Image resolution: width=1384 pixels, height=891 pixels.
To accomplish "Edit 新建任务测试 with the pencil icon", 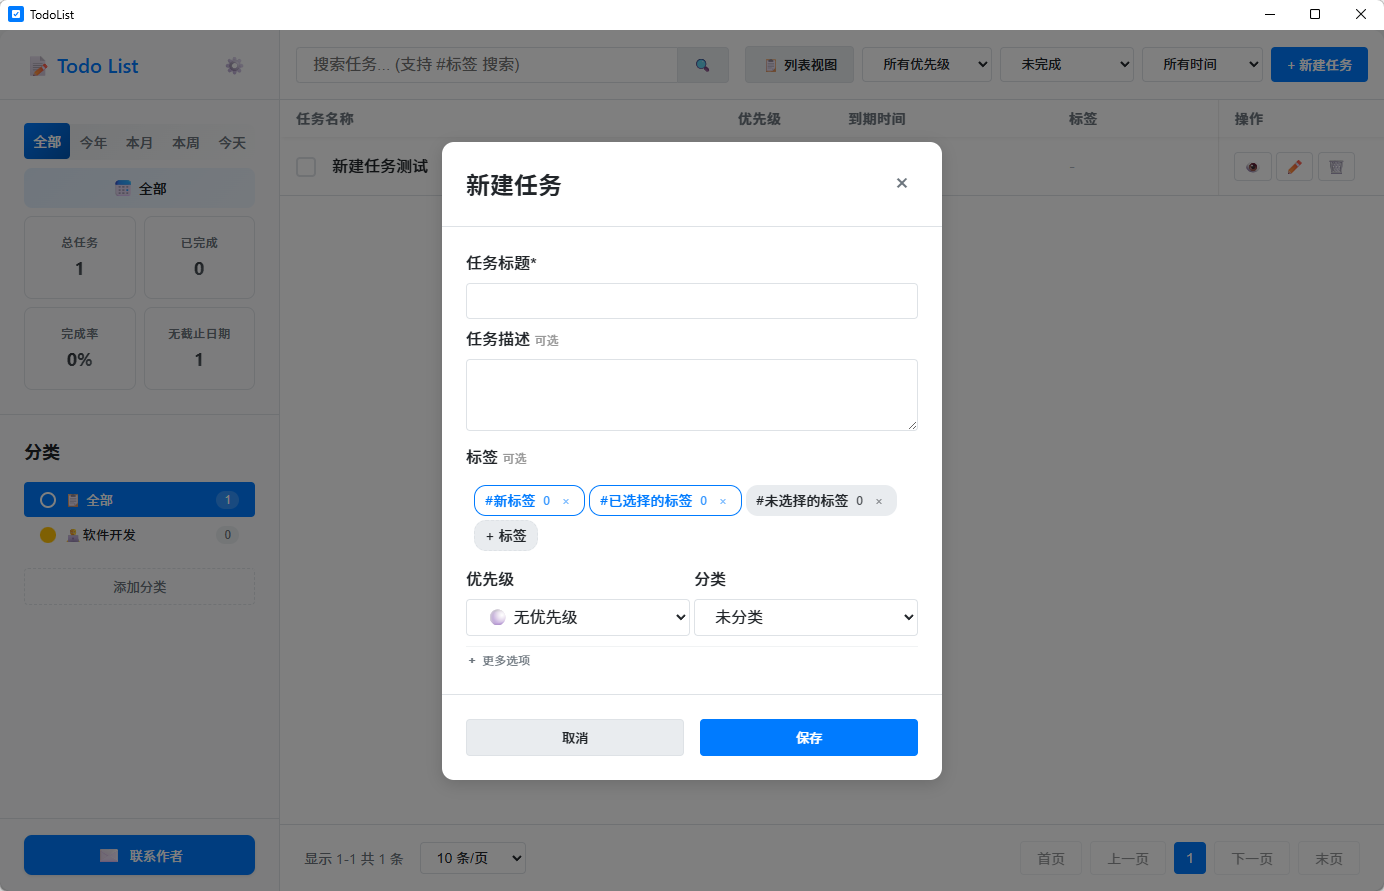I will 1295,167.
